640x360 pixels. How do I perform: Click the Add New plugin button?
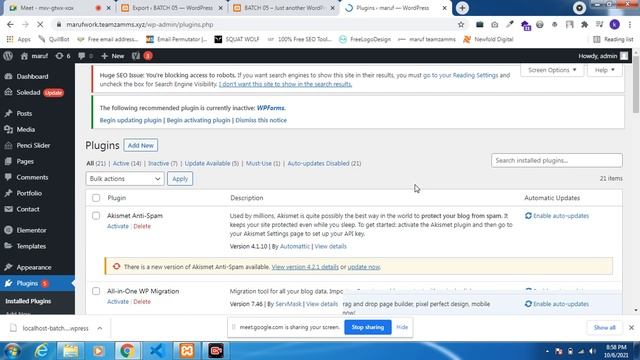point(141,145)
